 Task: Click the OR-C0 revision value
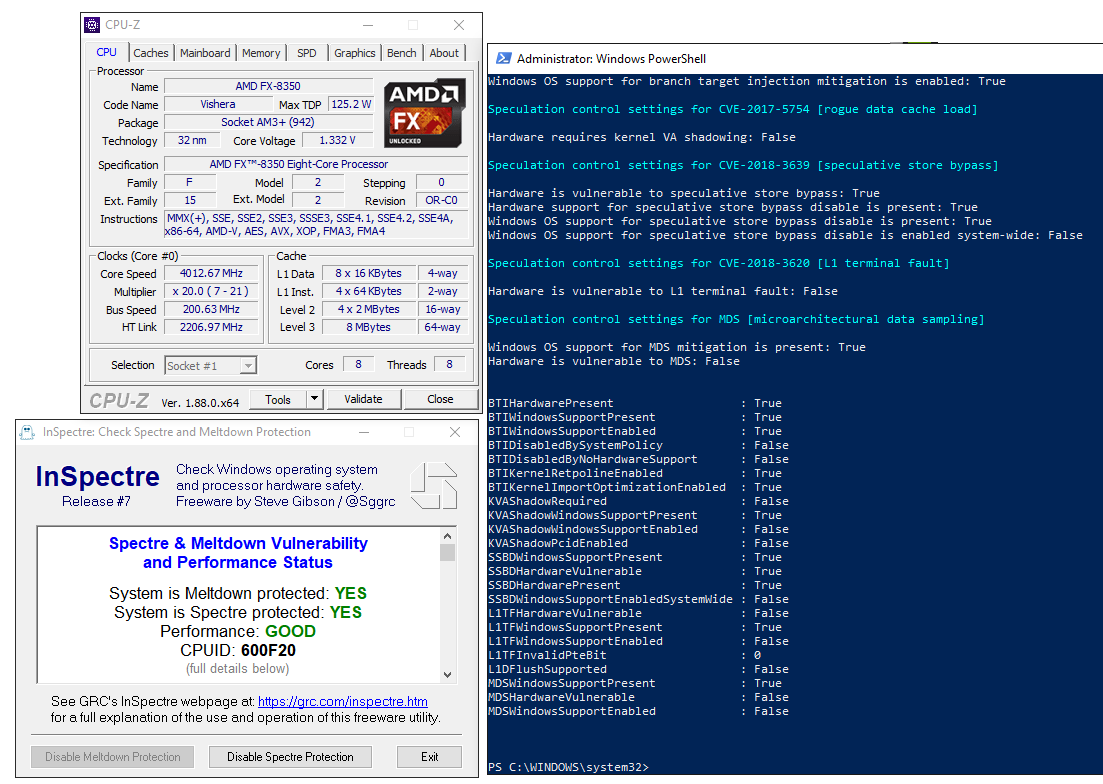point(442,200)
